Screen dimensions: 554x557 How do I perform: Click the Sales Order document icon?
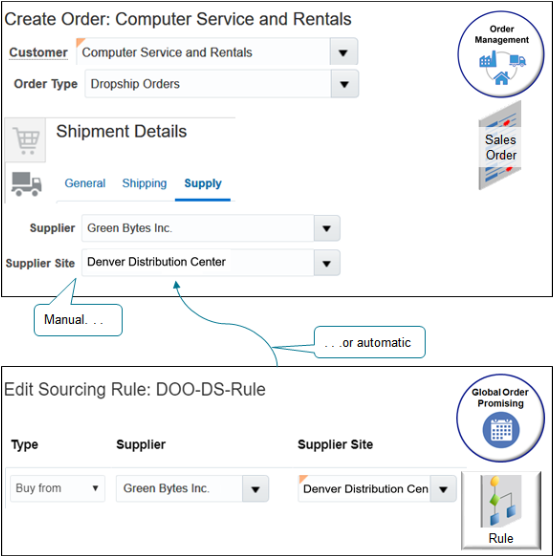click(x=500, y=146)
